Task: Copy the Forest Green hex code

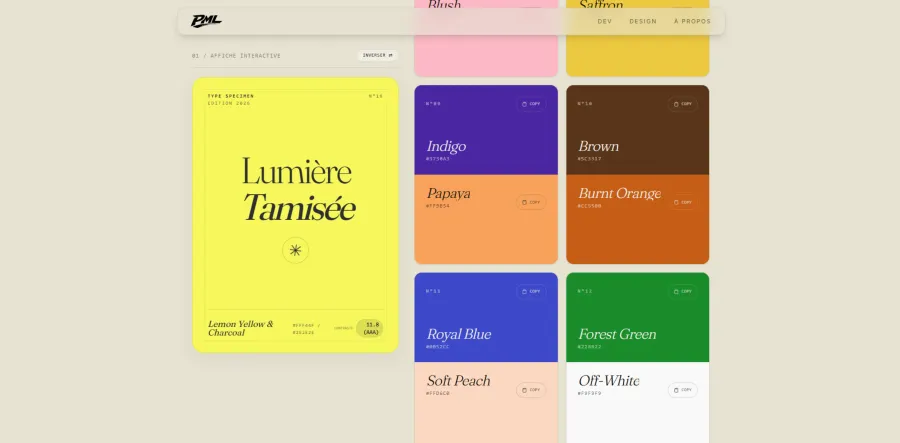Action: tap(682, 292)
